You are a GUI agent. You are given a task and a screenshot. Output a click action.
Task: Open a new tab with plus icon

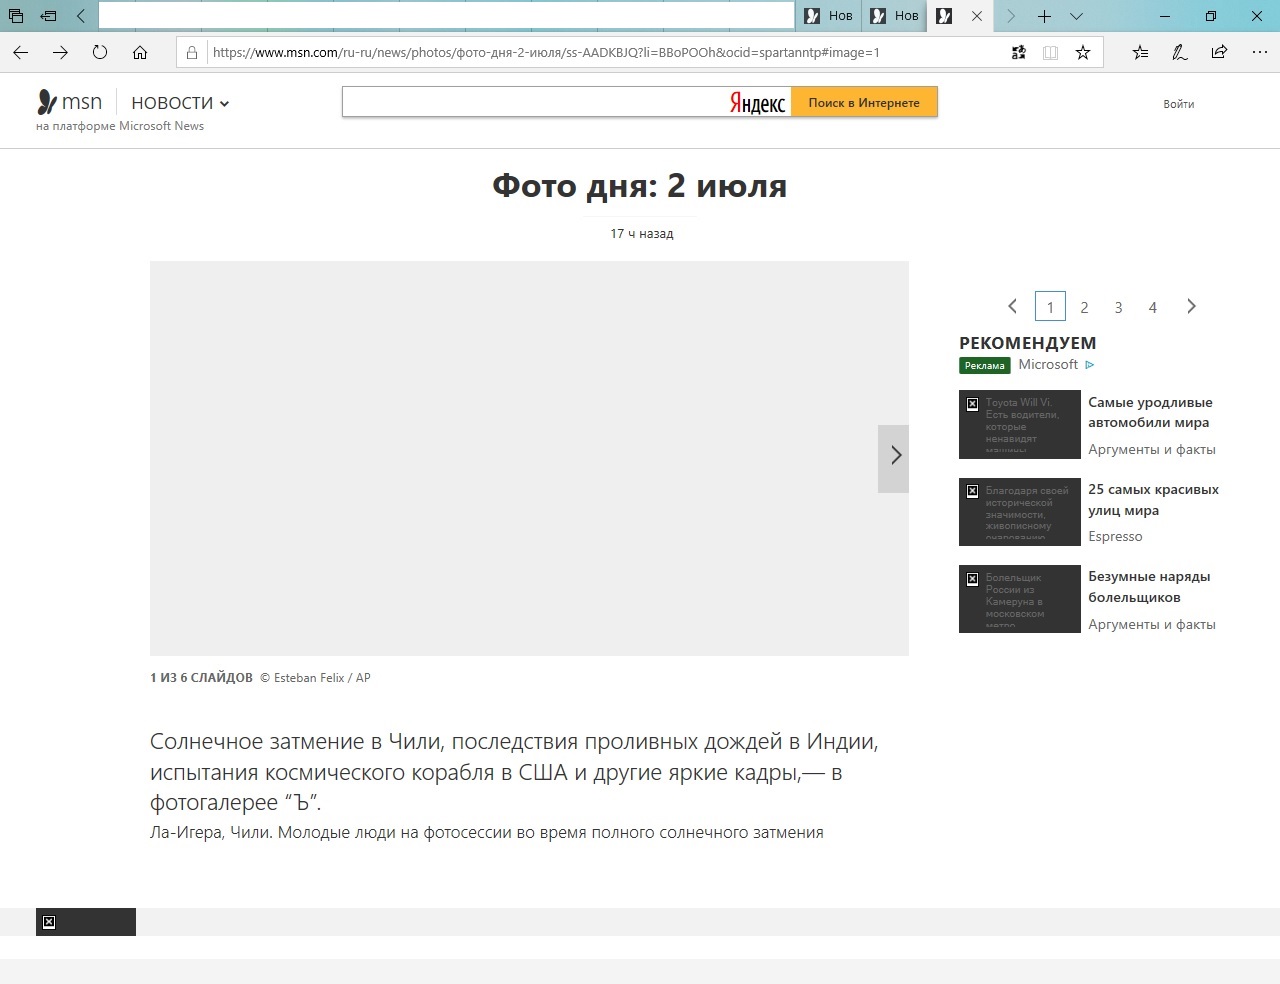pos(1044,16)
